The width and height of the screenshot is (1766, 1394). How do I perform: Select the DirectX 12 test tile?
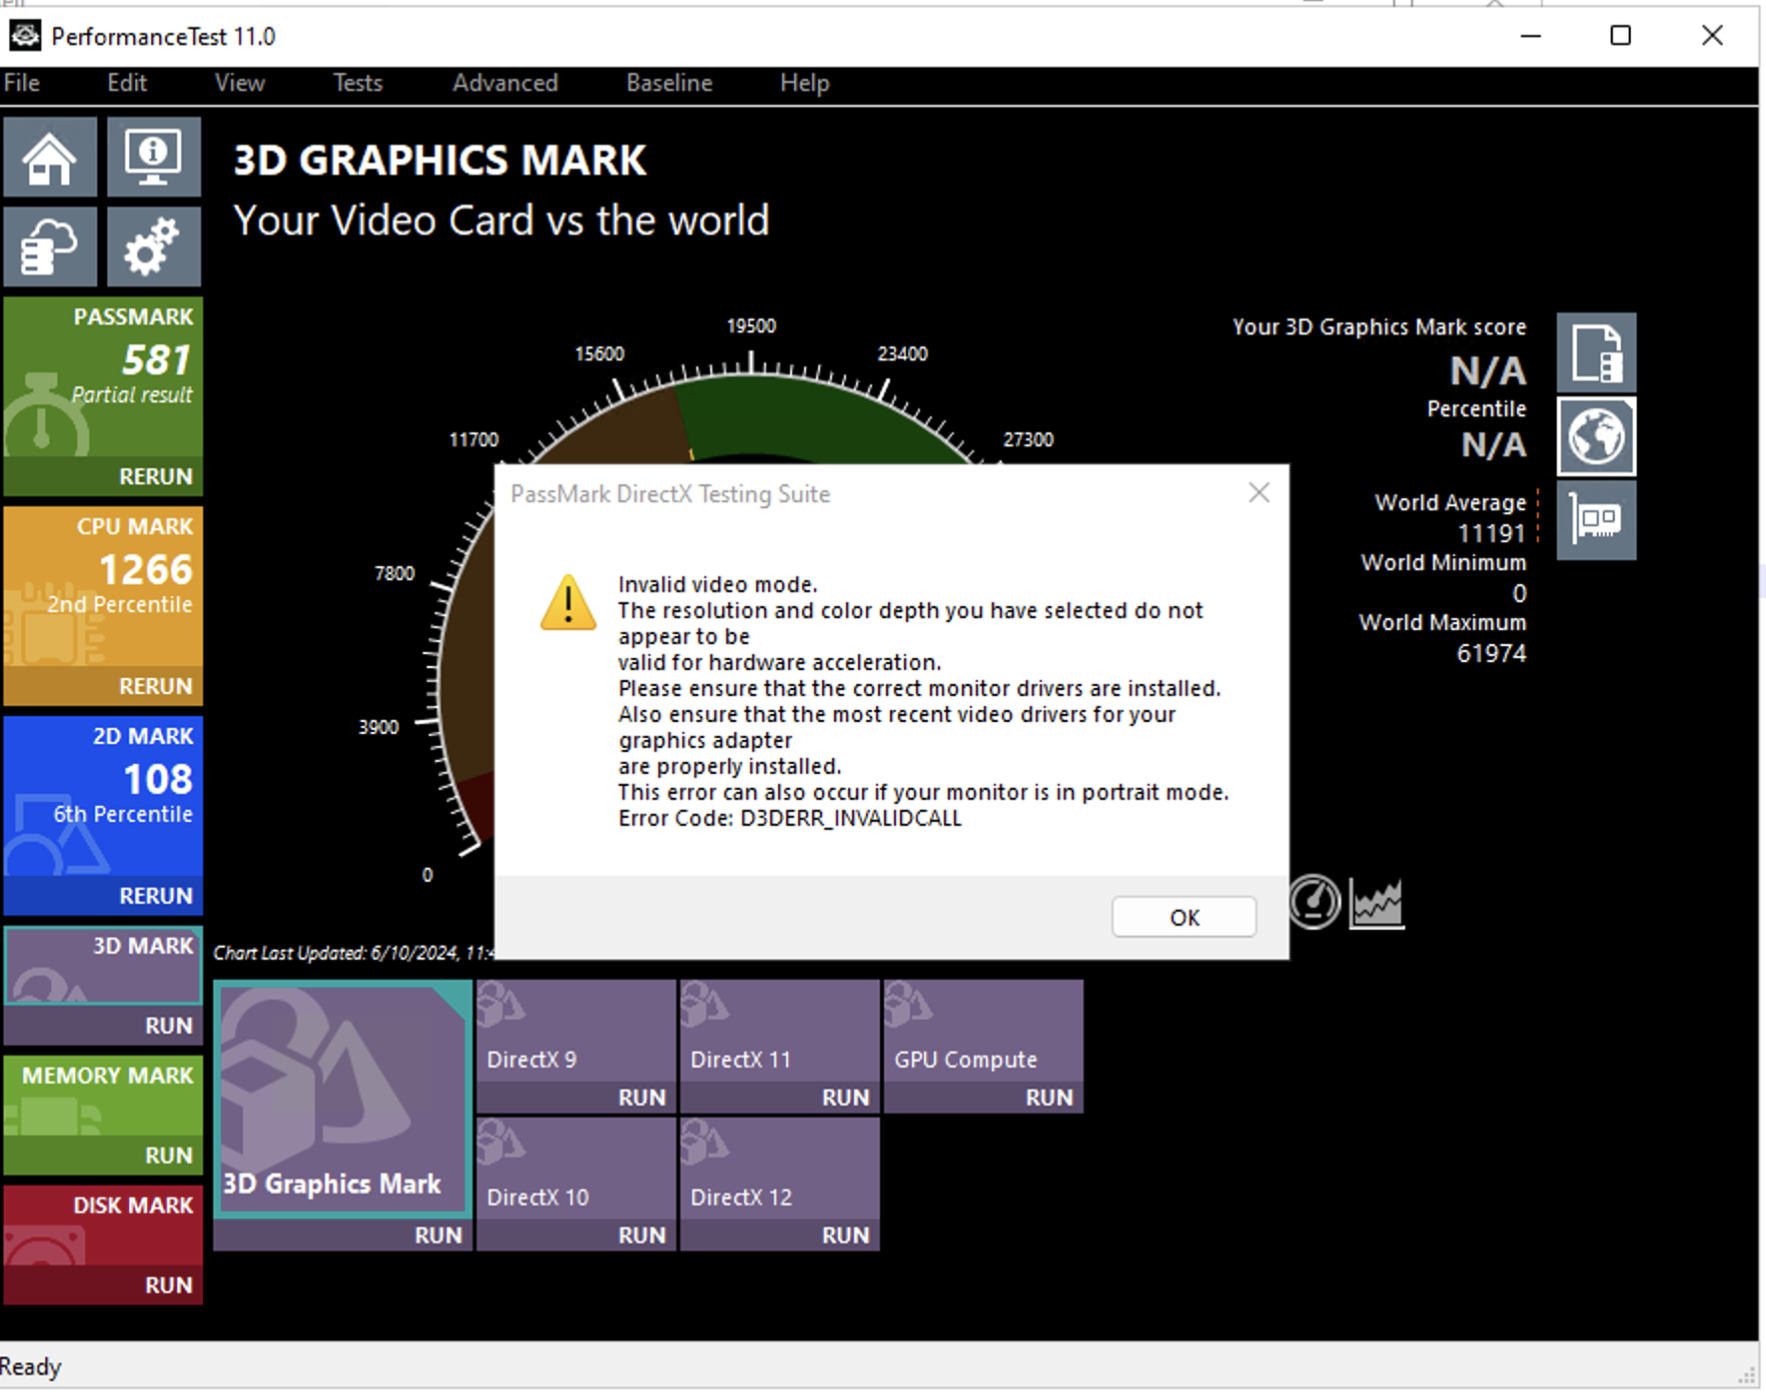(780, 1168)
